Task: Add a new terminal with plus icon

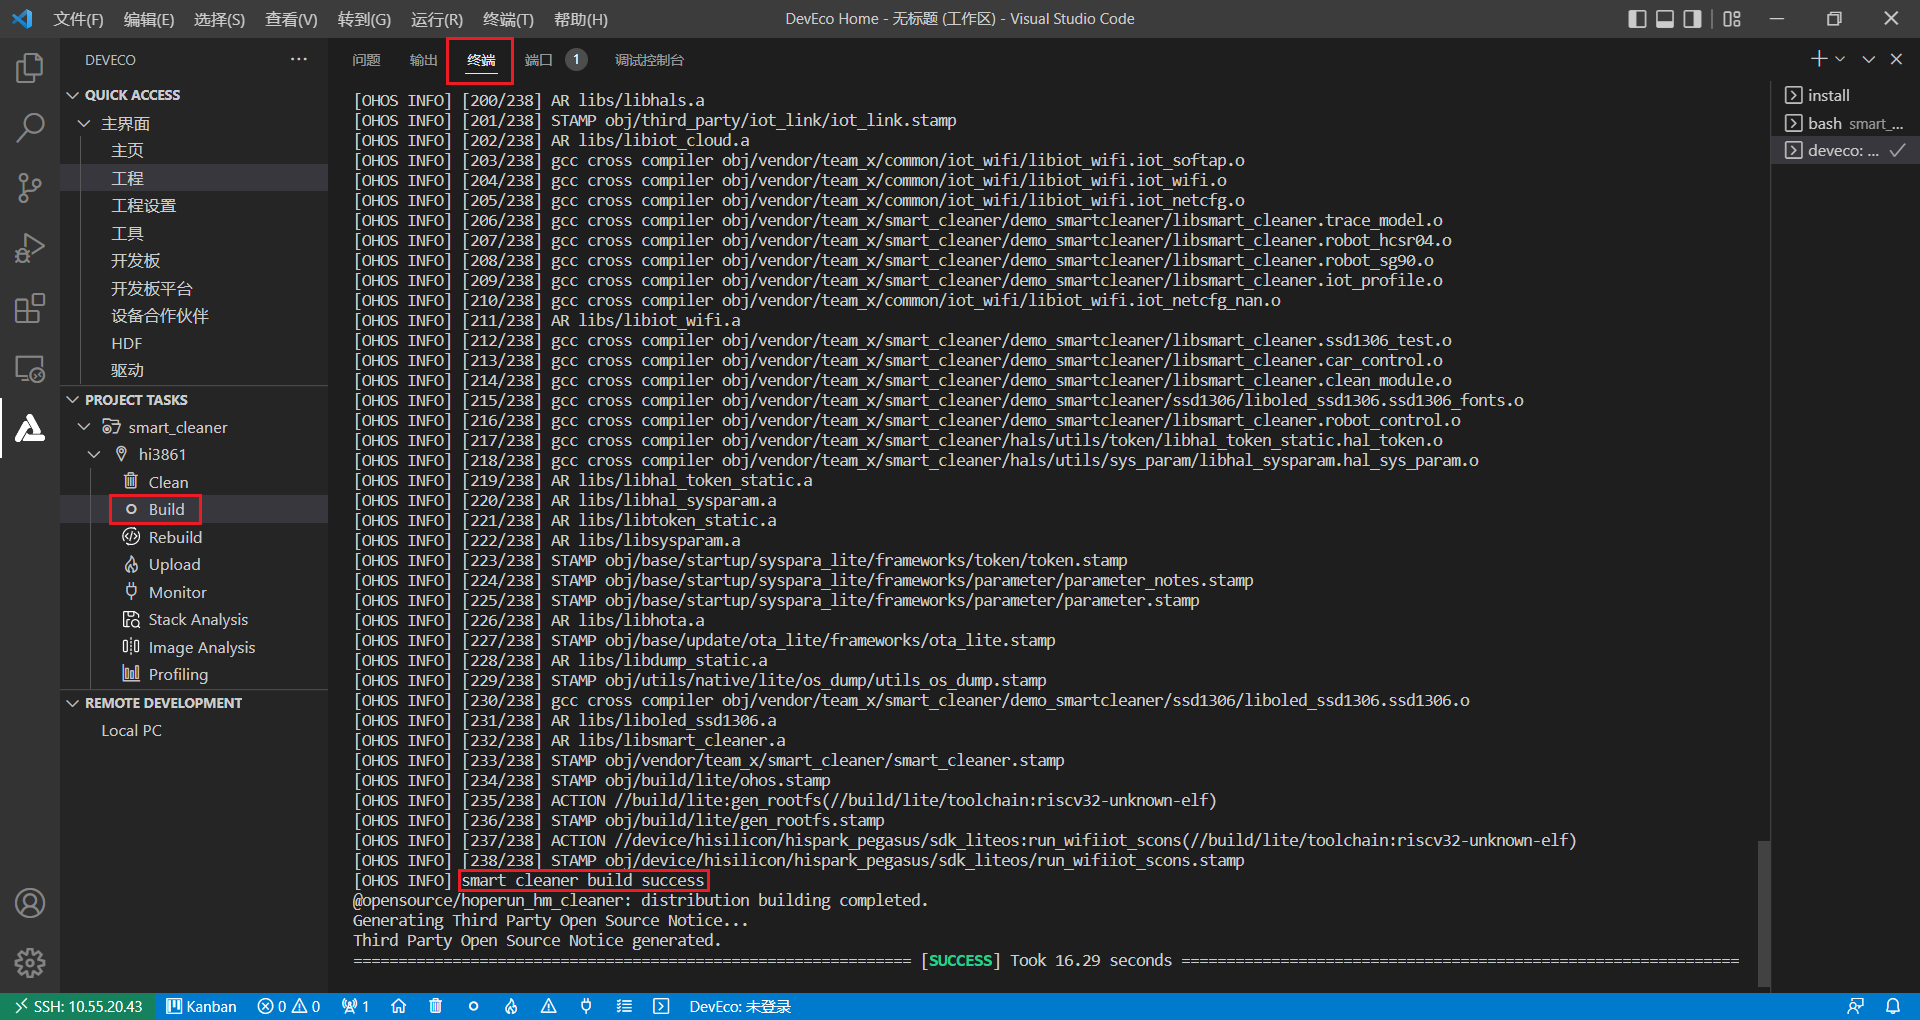Action: tap(1819, 59)
